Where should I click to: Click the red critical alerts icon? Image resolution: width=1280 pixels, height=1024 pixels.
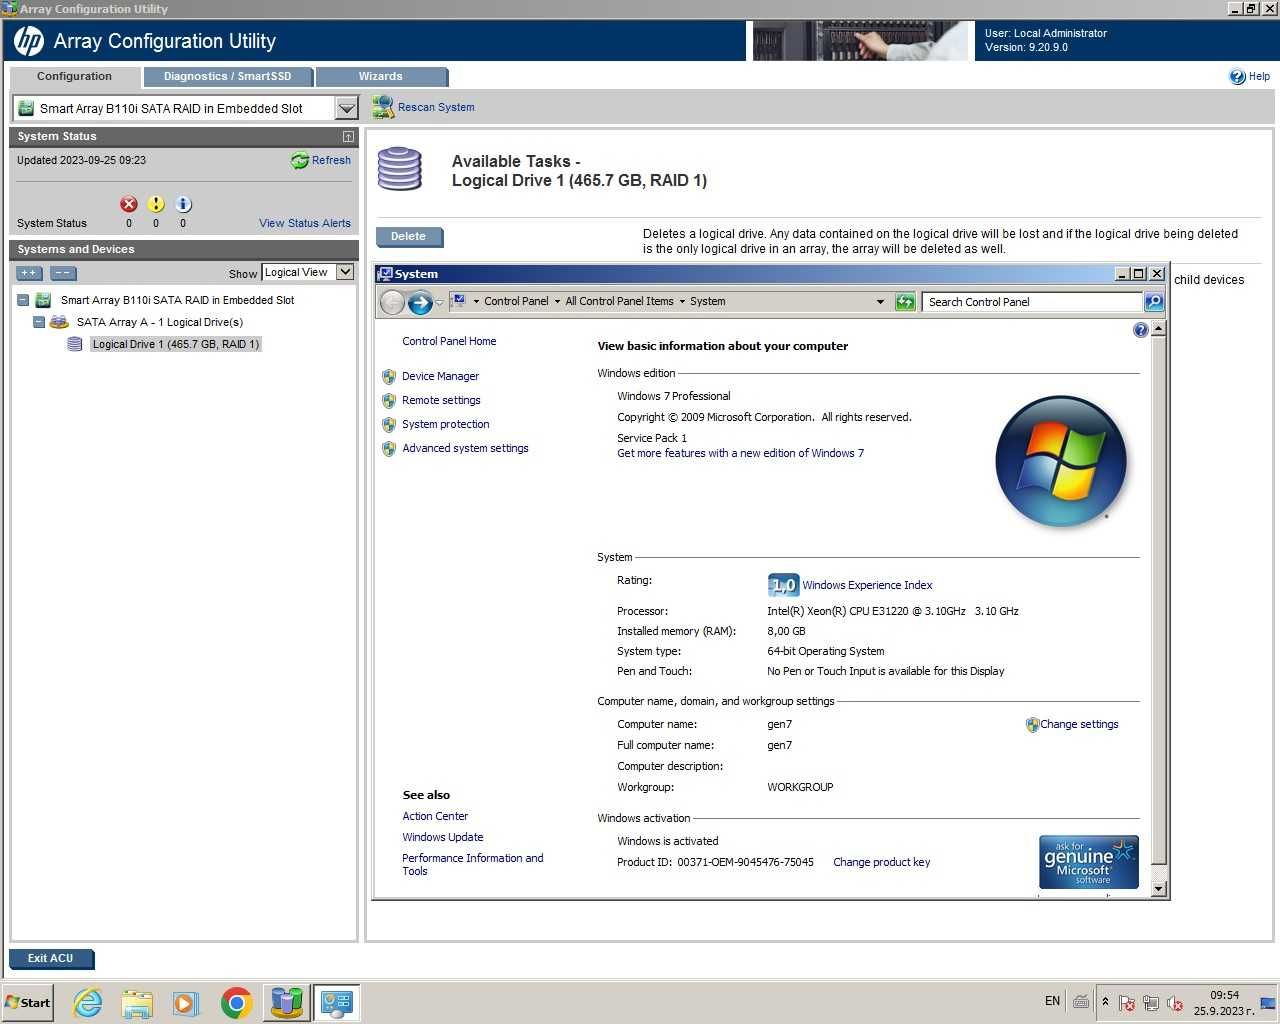coord(128,204)
